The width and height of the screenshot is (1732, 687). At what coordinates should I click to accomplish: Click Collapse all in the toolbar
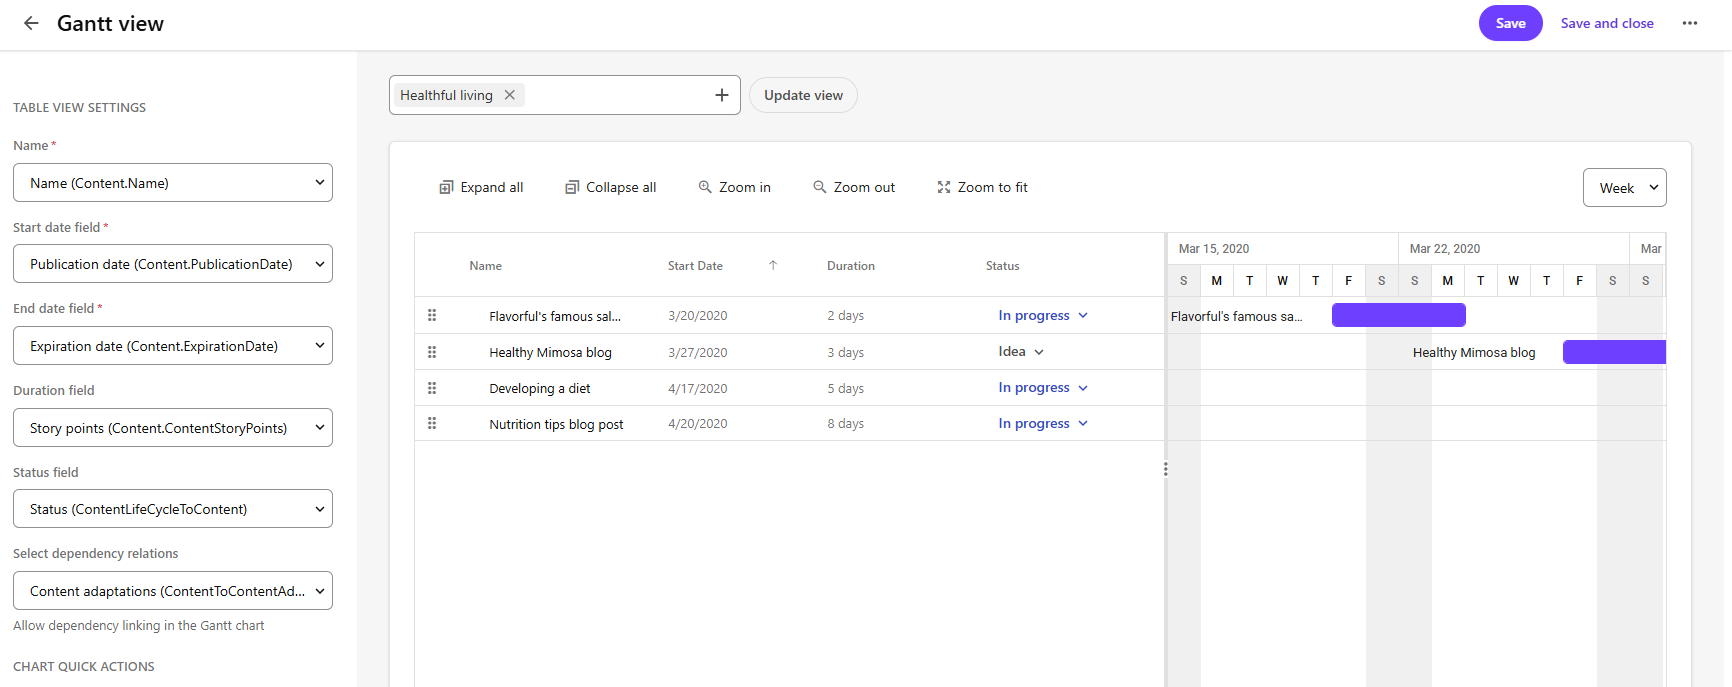click(x=611, y=187)
